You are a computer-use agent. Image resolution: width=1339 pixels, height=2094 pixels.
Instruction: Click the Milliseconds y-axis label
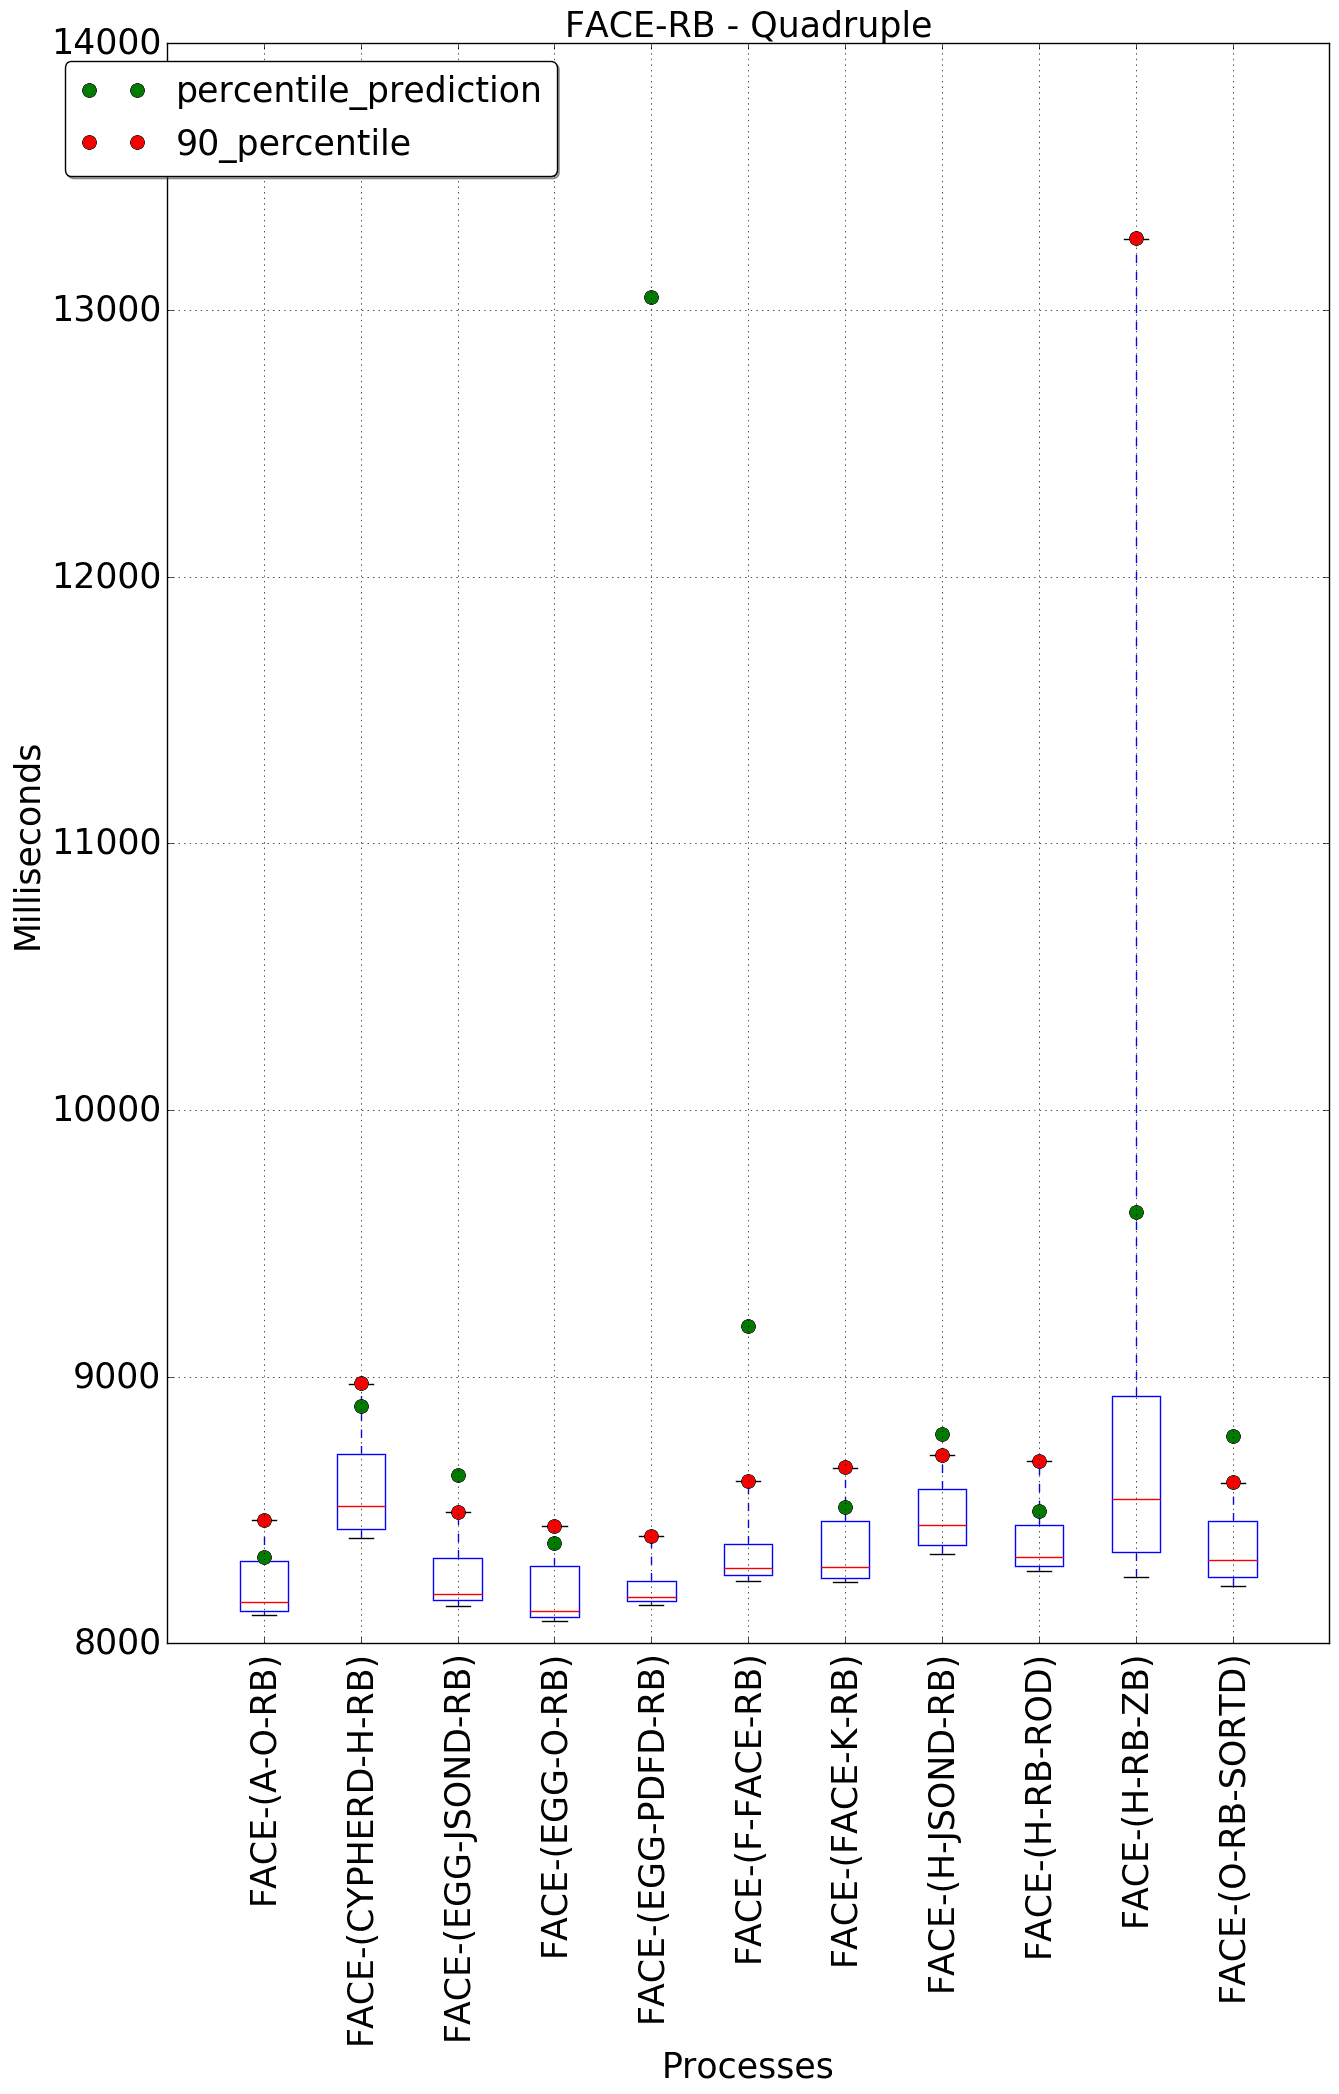click(x=28, y=847)
